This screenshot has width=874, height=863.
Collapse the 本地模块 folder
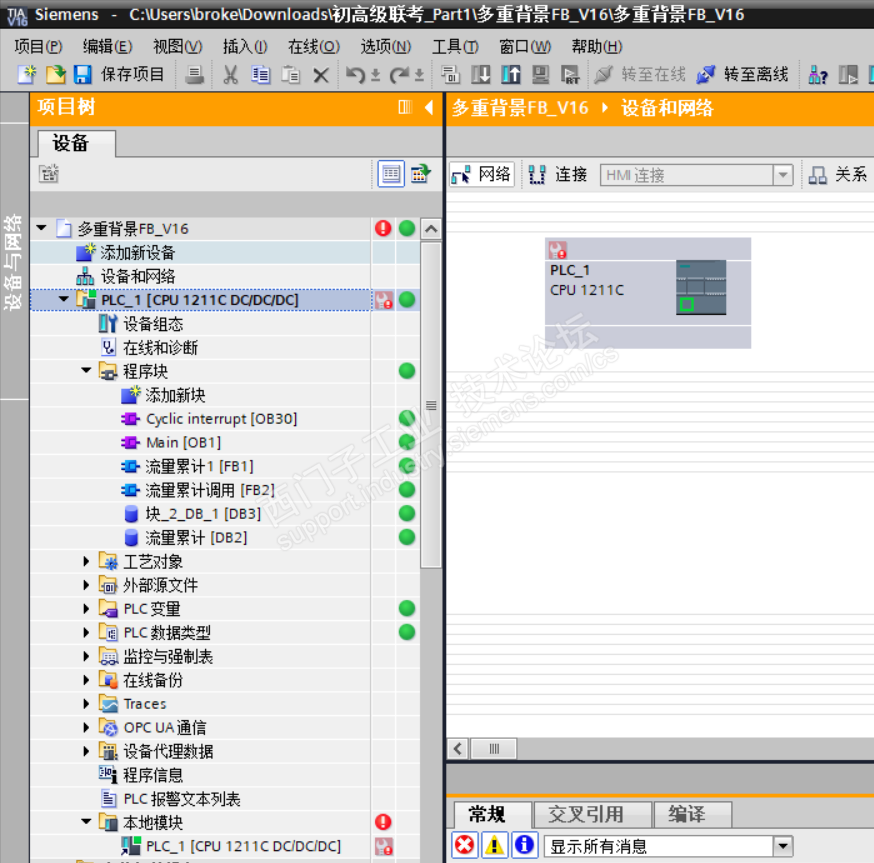point(86,821)
